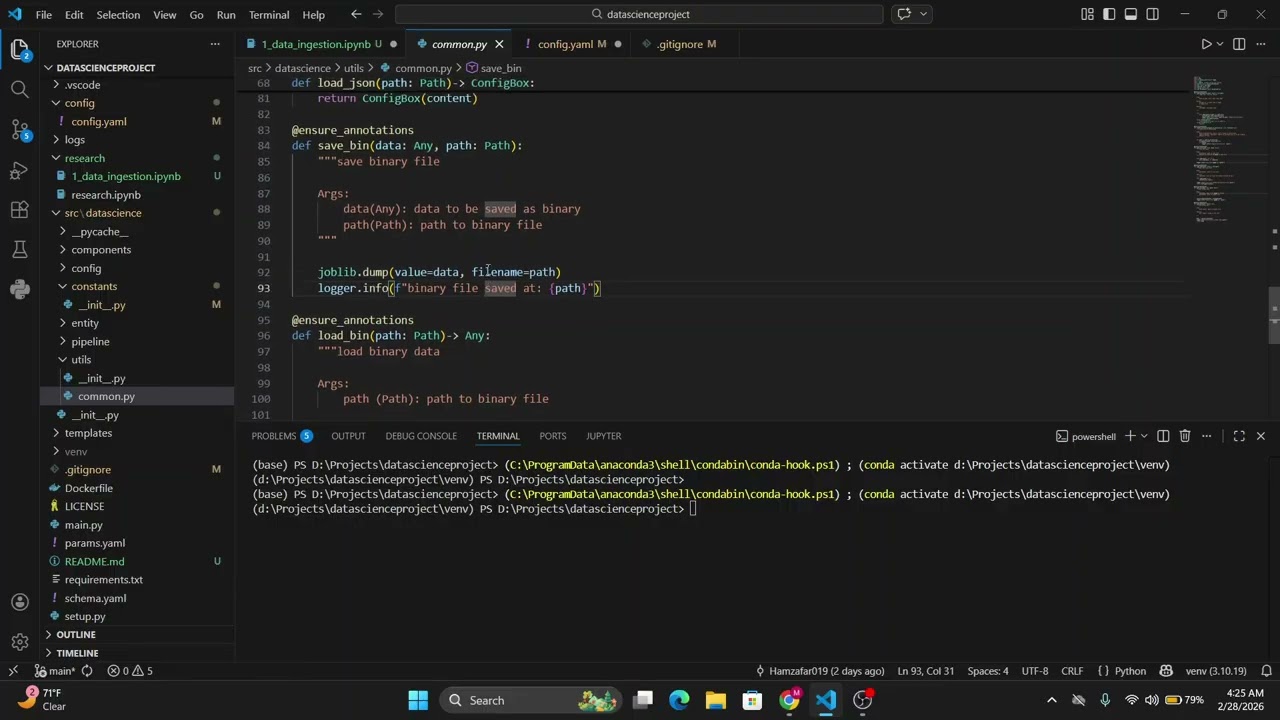1280x720 pixels.
Task: Click the editor vertical scrollbar thumb
Action: [1274, 315]
